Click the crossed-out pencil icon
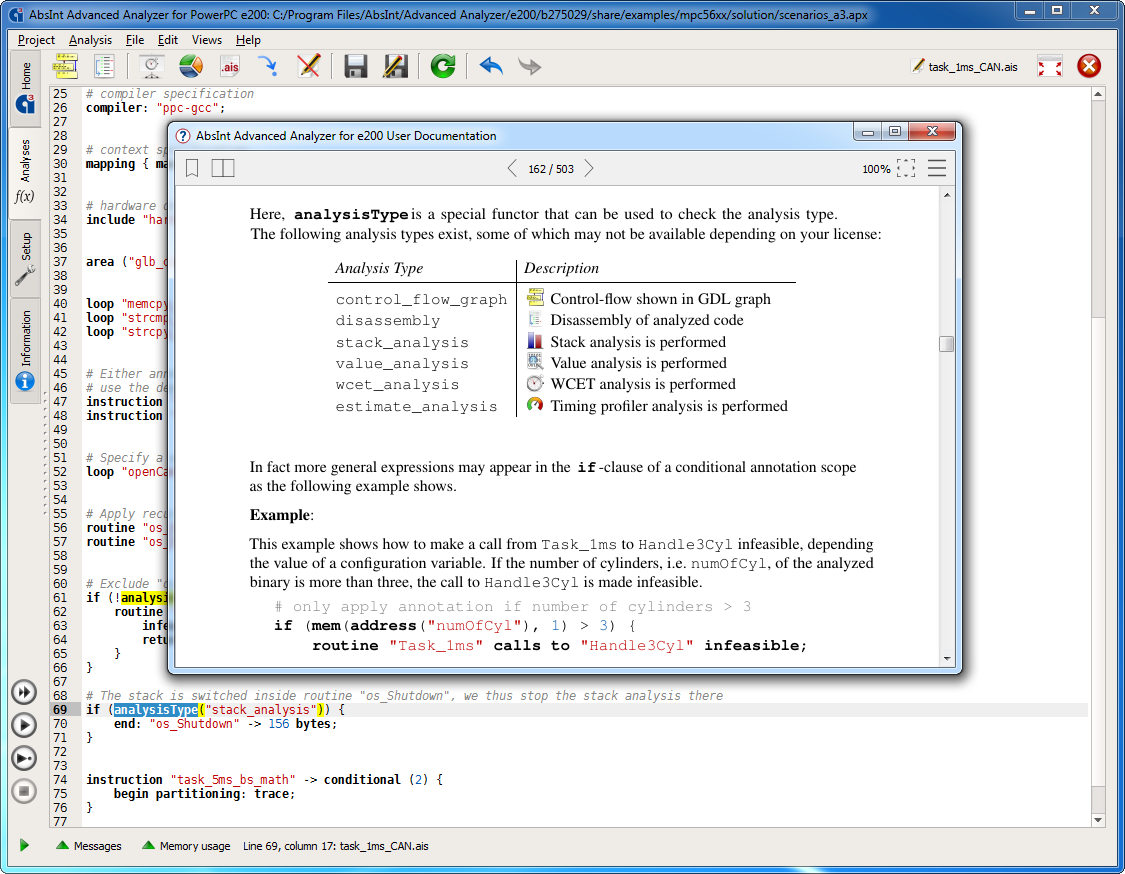 tap(309, 67)
